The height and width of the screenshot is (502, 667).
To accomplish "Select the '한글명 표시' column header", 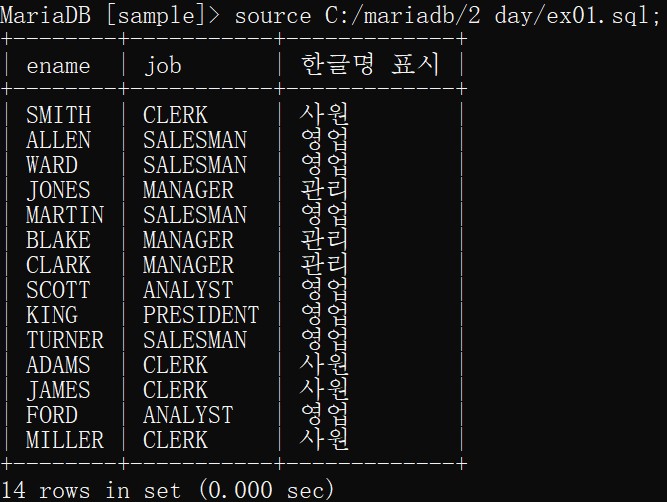I will coord(370,65).
